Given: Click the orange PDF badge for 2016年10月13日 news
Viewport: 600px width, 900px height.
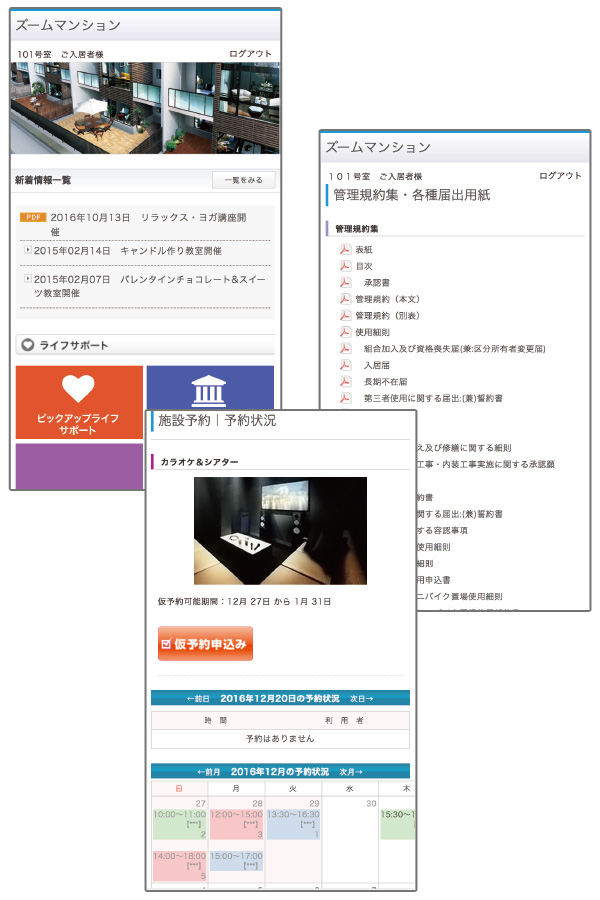Looking at the screenshot, I should tap(33, 217).
